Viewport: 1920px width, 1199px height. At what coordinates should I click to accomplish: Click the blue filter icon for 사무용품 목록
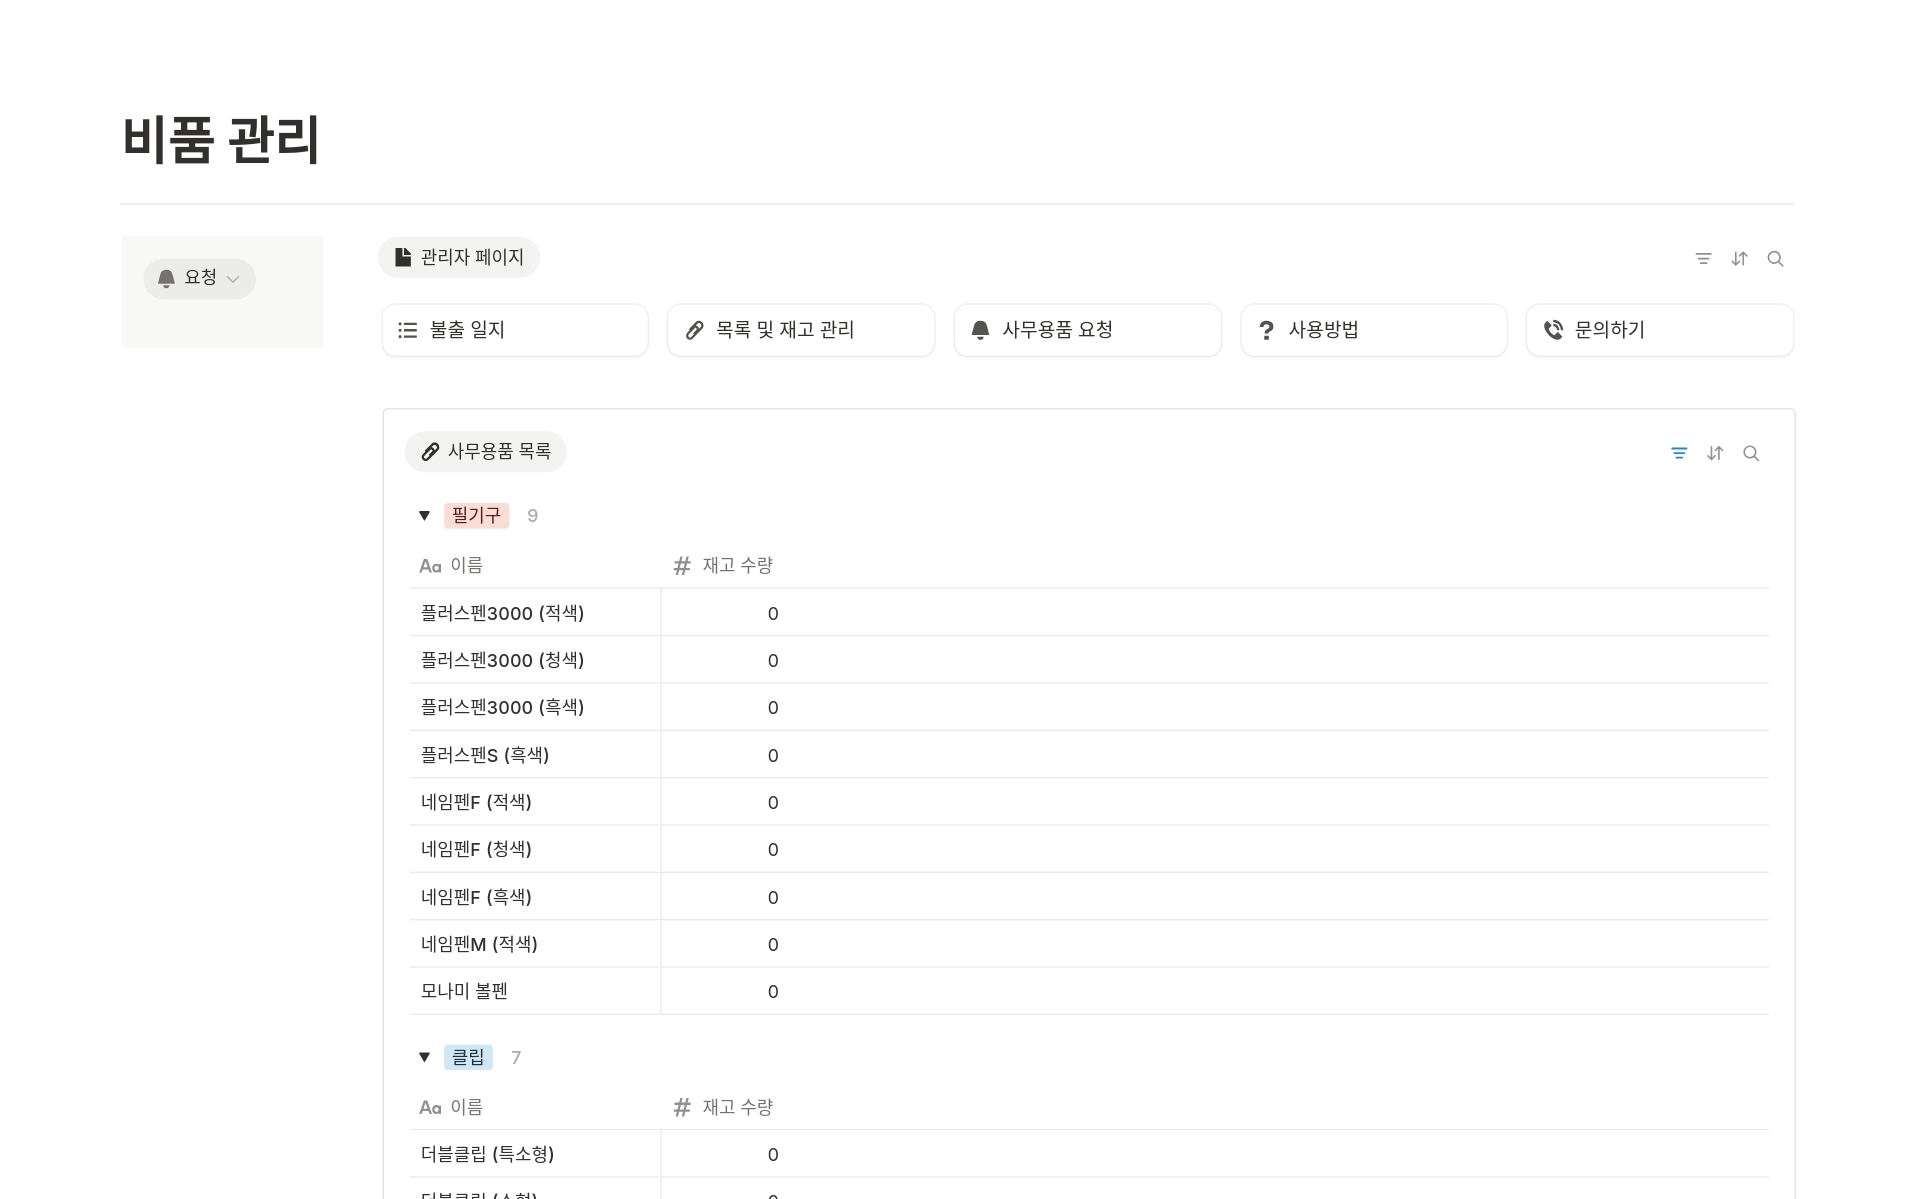1679,453
